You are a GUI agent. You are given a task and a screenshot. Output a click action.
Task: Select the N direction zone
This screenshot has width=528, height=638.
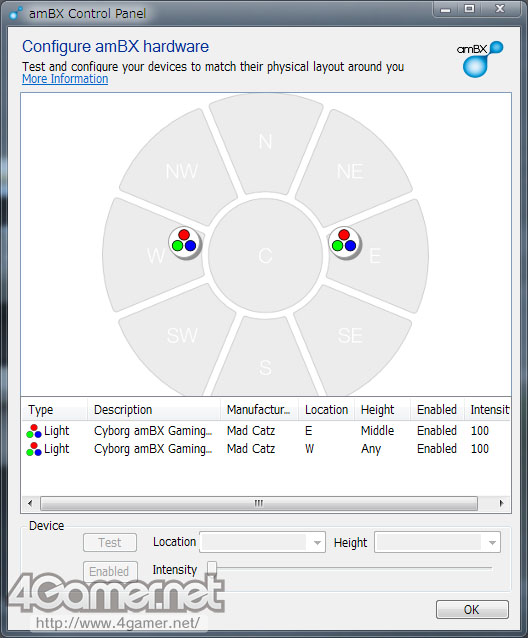[x=266, y=142]
